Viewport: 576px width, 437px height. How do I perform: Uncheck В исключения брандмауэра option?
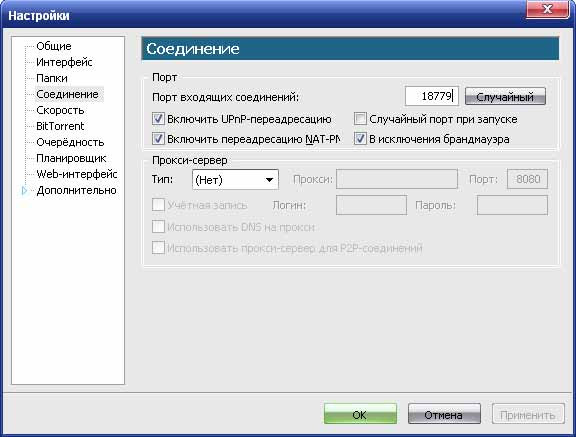360,139
